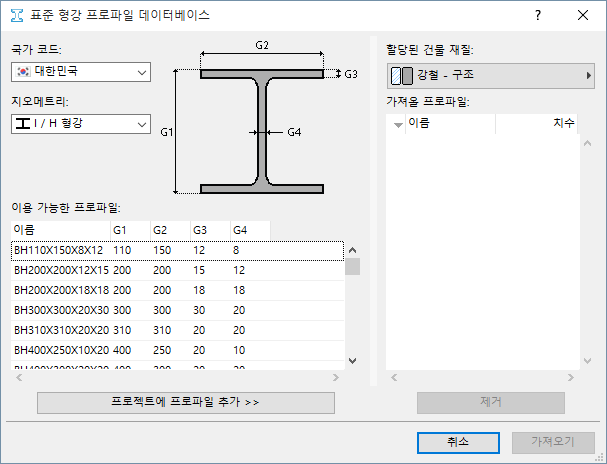
Task: Sort available profiles by G4 column
Action: (250, 230)
